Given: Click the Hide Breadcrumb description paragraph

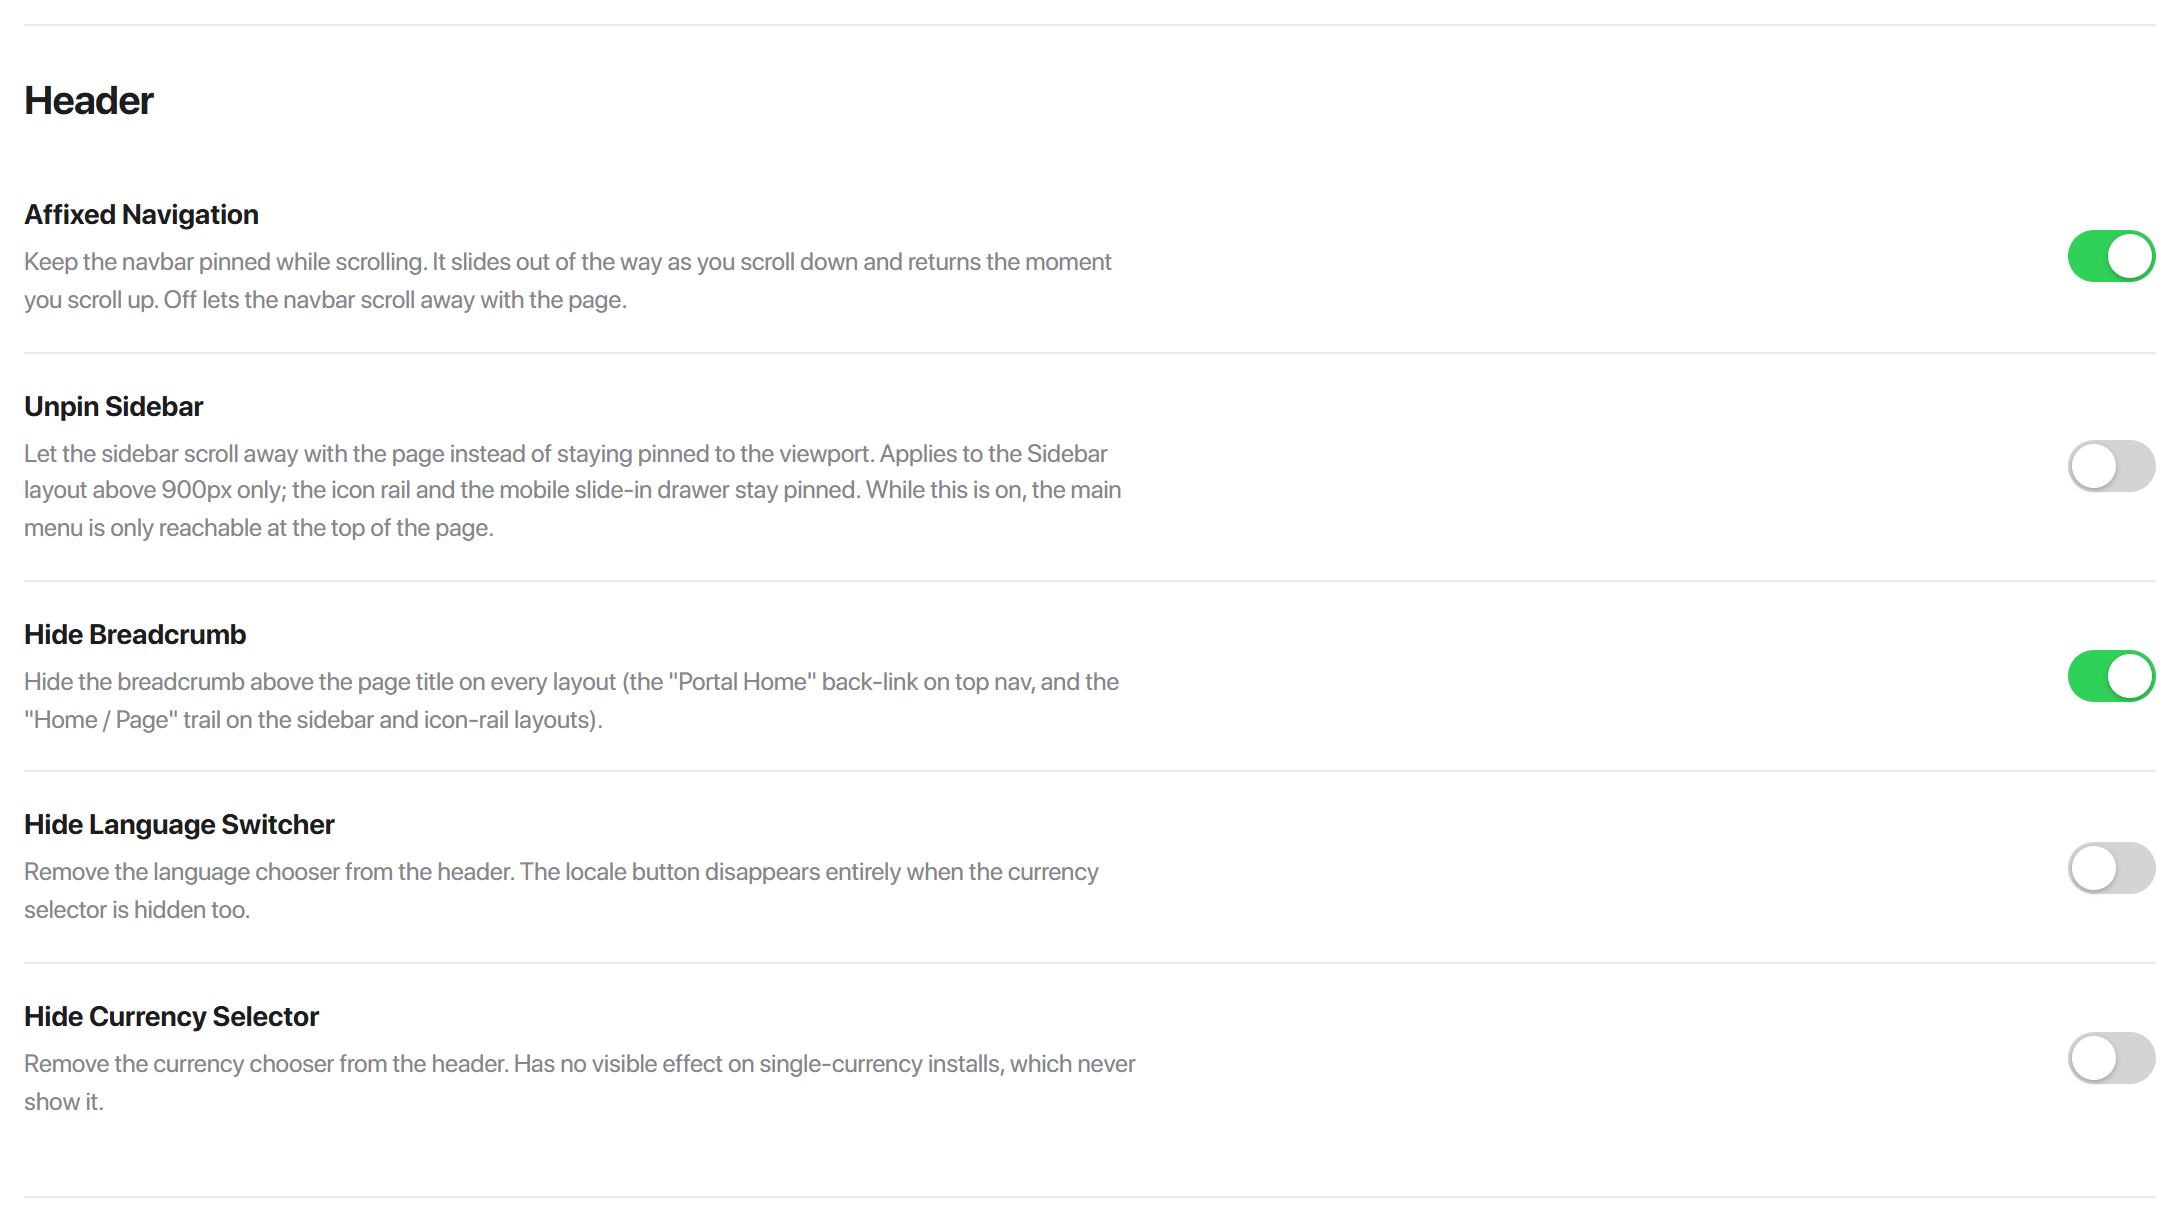Looking at the screenshot, I should pos(572,701).
